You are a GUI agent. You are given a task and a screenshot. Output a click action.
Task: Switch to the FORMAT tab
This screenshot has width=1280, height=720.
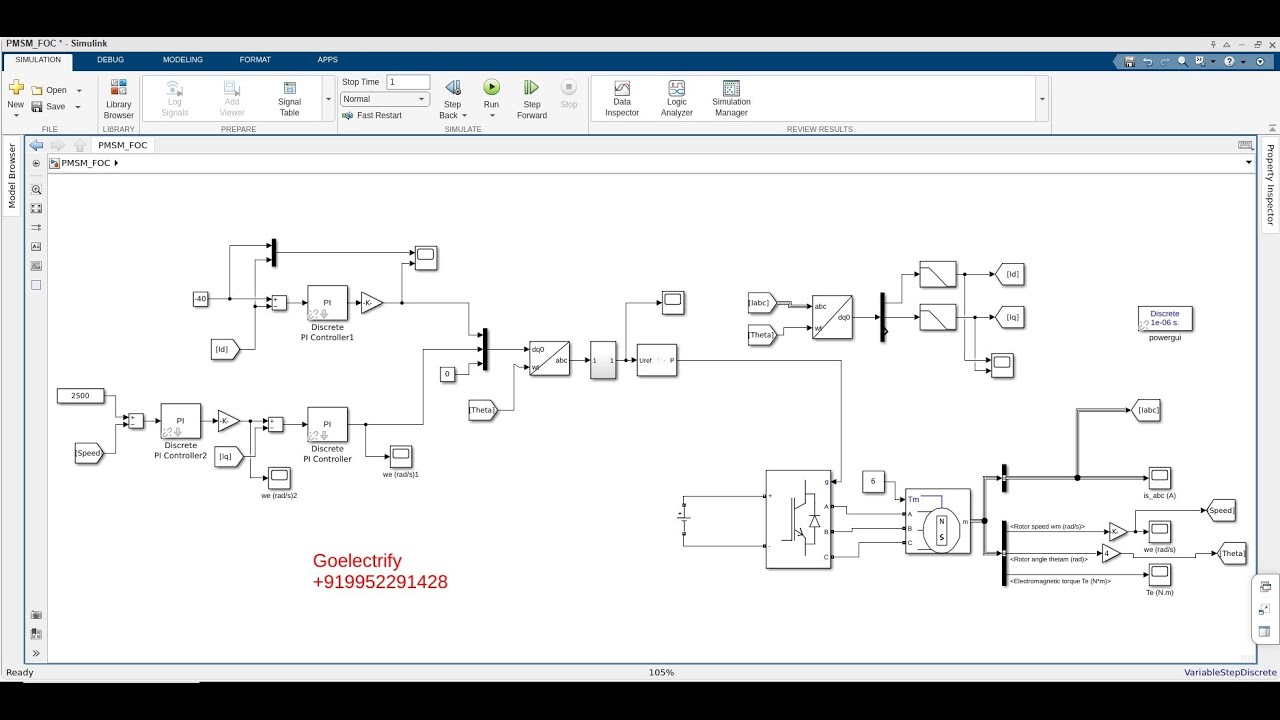click(255, 60)
